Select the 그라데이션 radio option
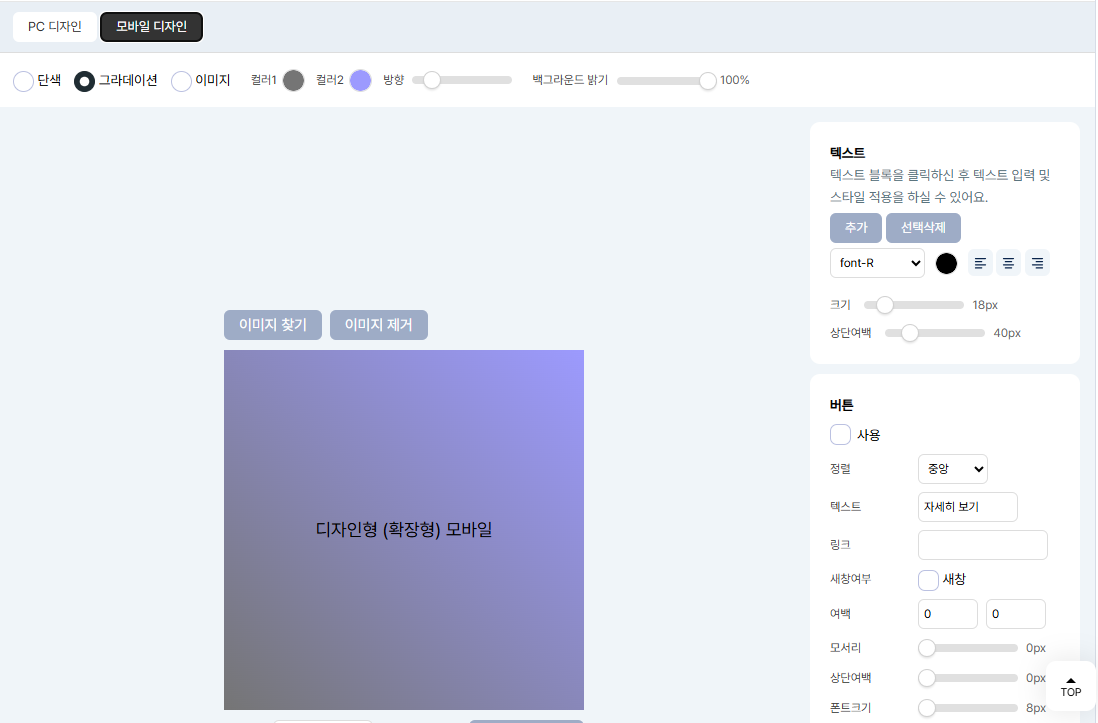The width and height of the screenshot is (1098, 723). click(85, 81)
